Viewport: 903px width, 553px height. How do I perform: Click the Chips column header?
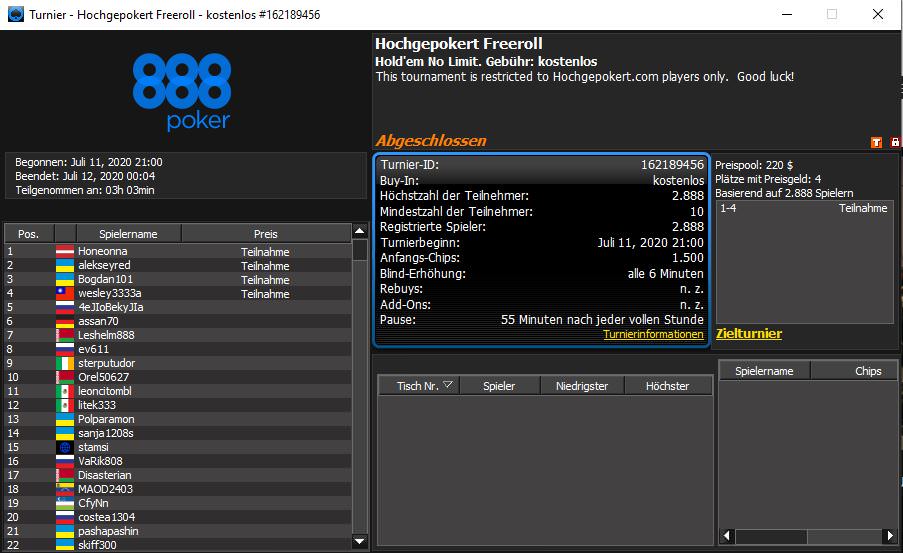868,370
